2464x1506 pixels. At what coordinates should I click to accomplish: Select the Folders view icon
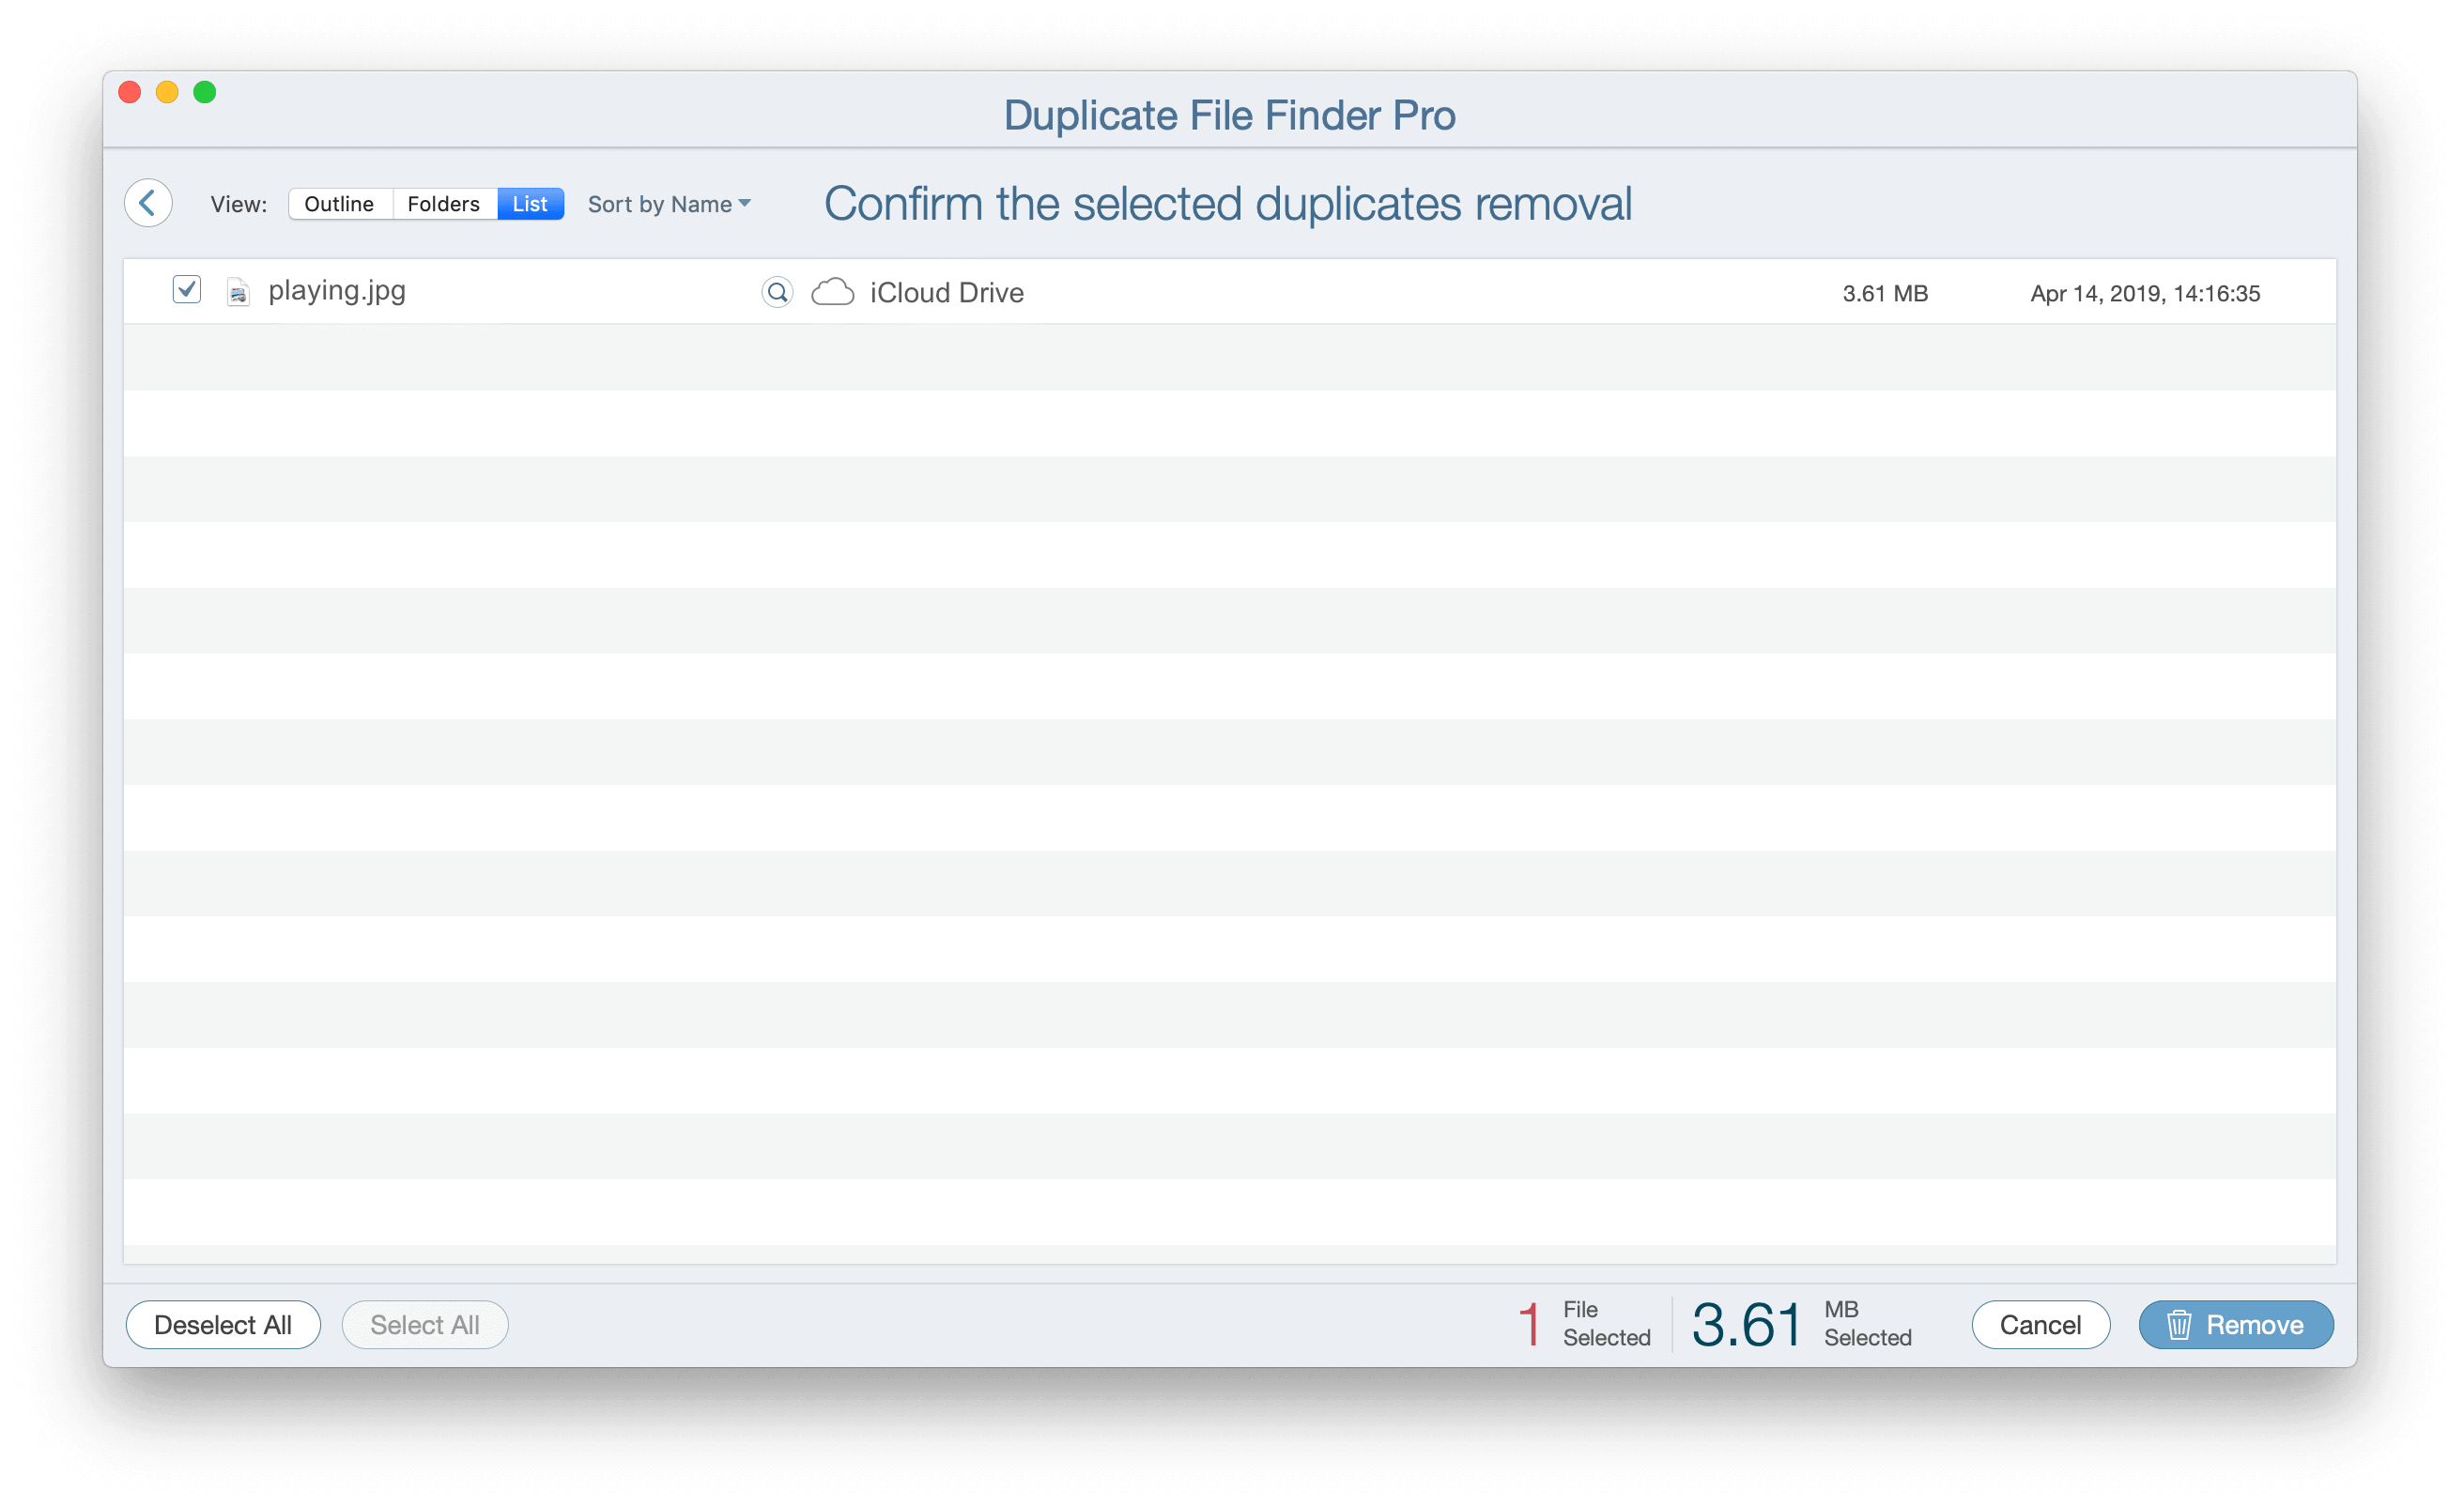(x=441, y=204)
